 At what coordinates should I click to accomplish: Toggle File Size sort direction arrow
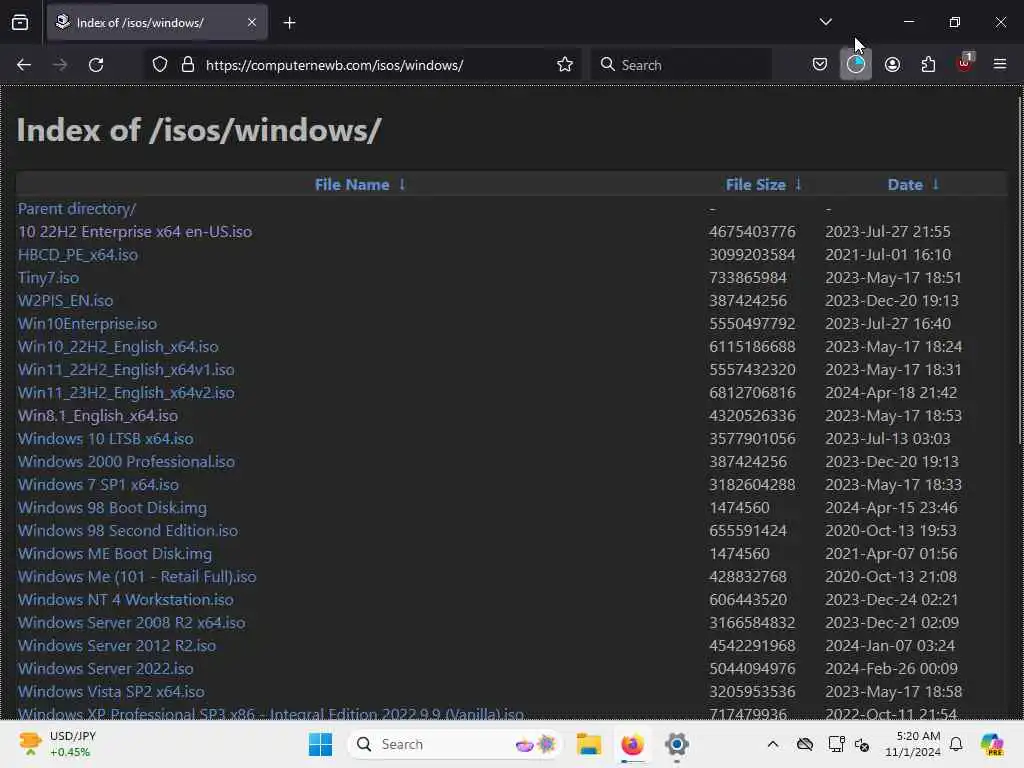pos(798,185)
